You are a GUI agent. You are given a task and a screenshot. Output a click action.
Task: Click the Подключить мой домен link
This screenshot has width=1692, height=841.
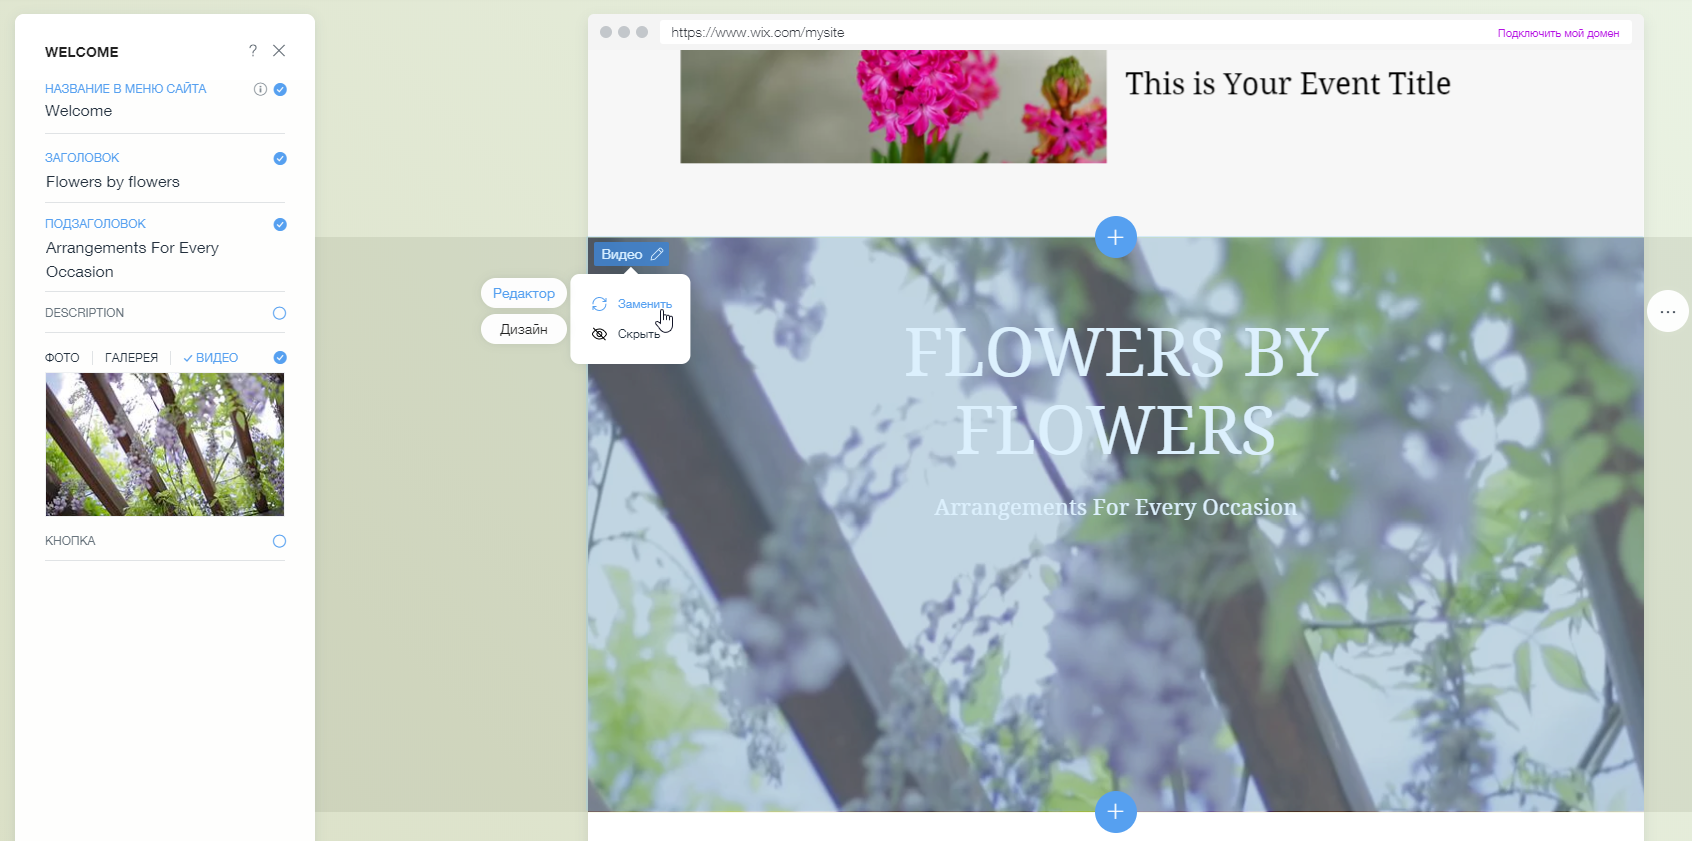(1557, 33)
